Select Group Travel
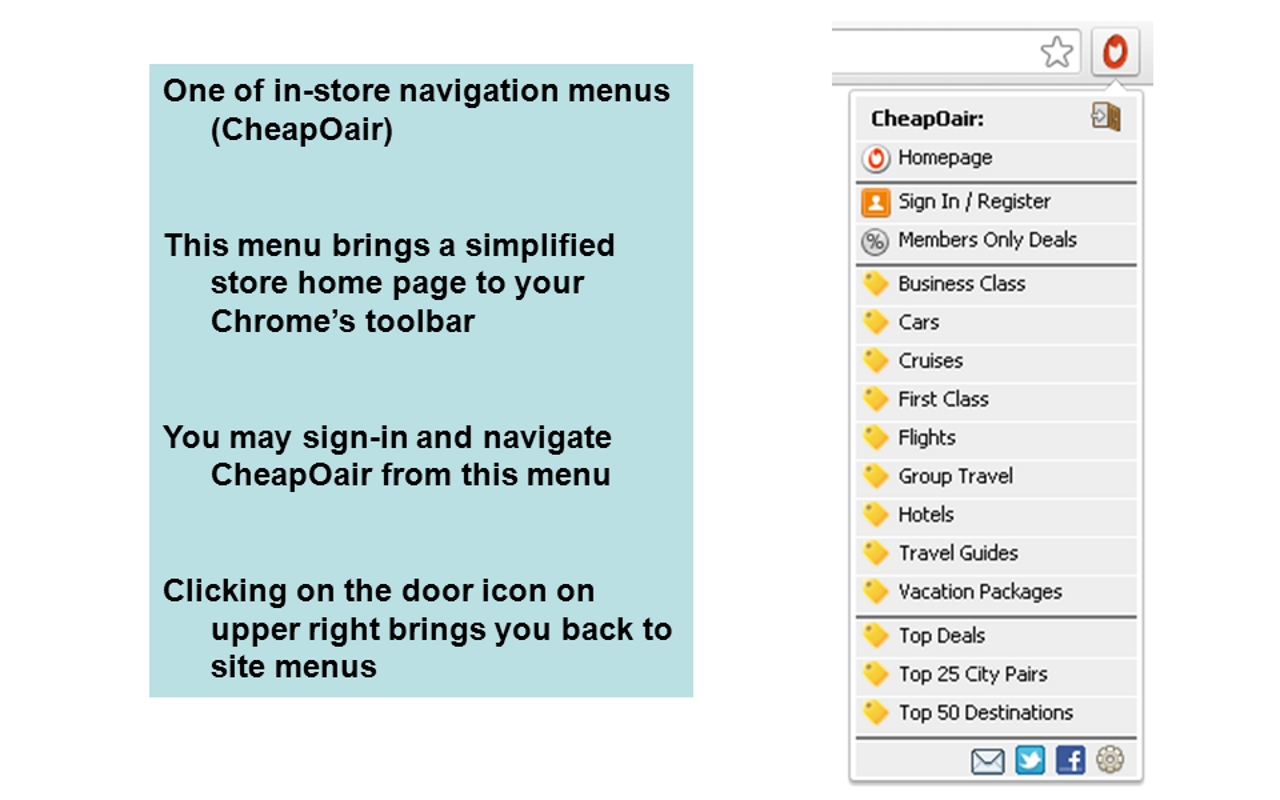The height and width of the screenshot is (800, 1280). pos(955,476)
